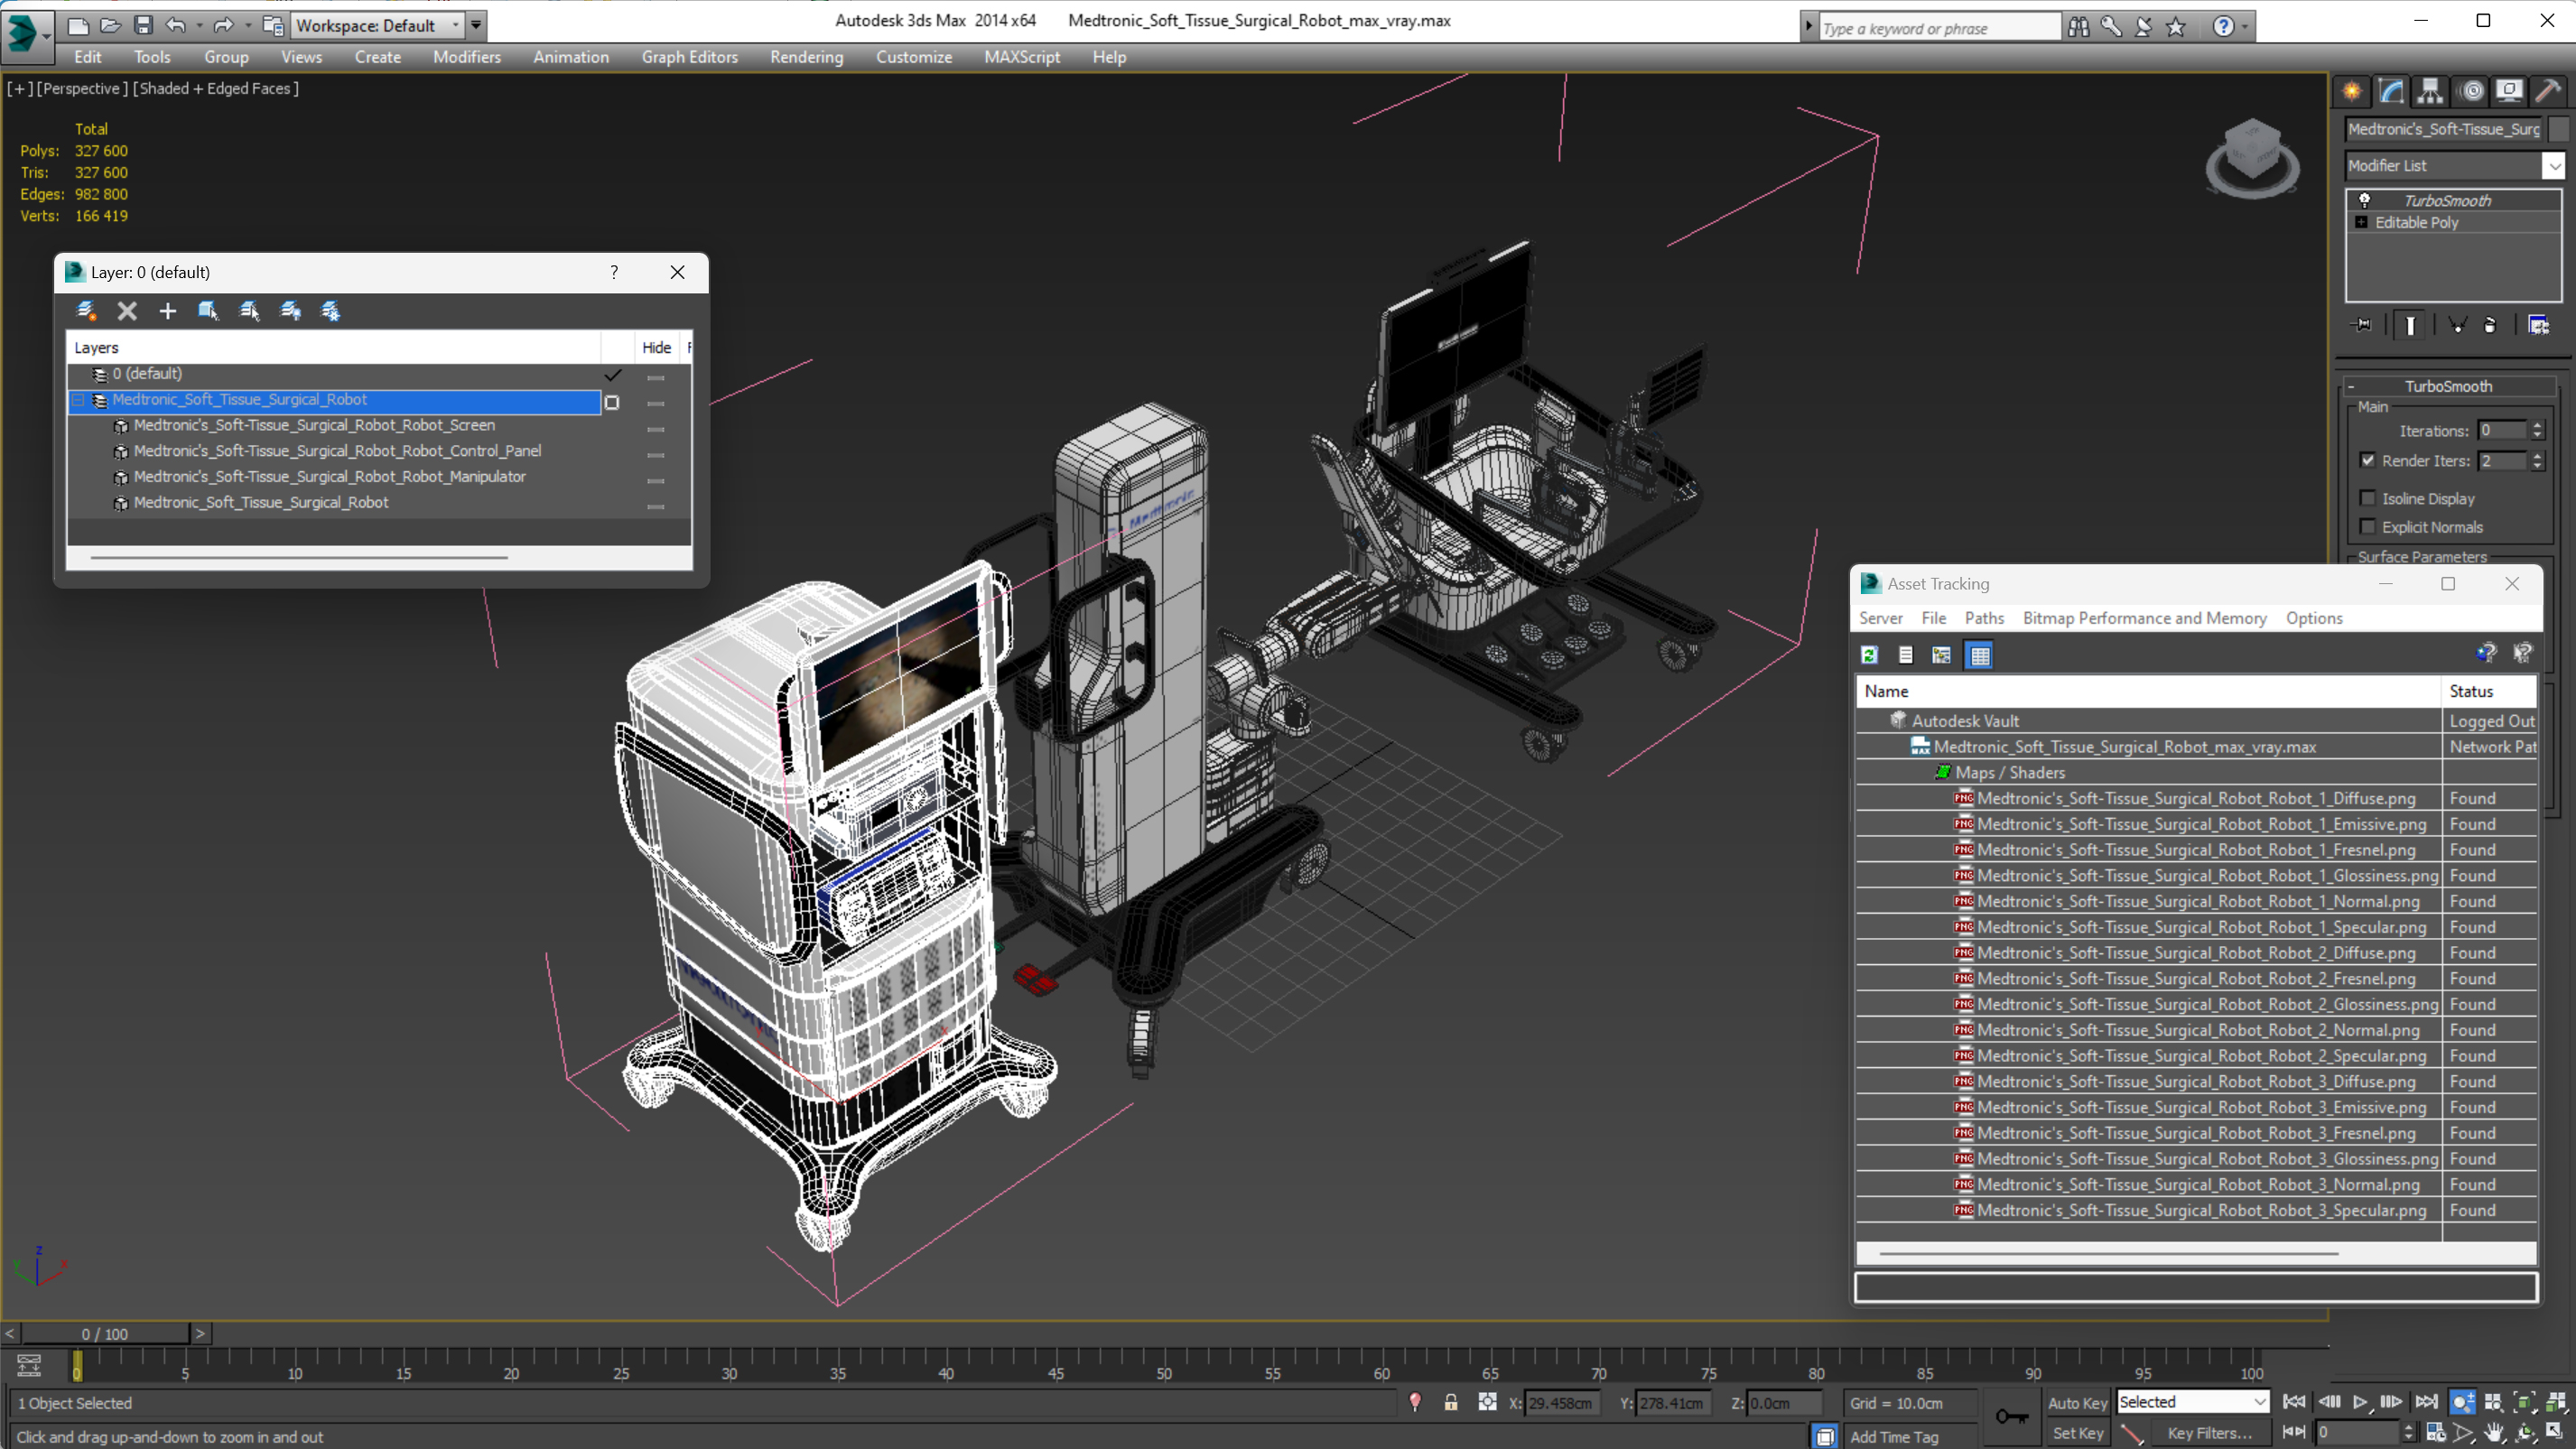Click Pin Stack icon below modifier list
Image resolution: width=2576 pixels, height=1449 pixels.
tap(2362, 325)
